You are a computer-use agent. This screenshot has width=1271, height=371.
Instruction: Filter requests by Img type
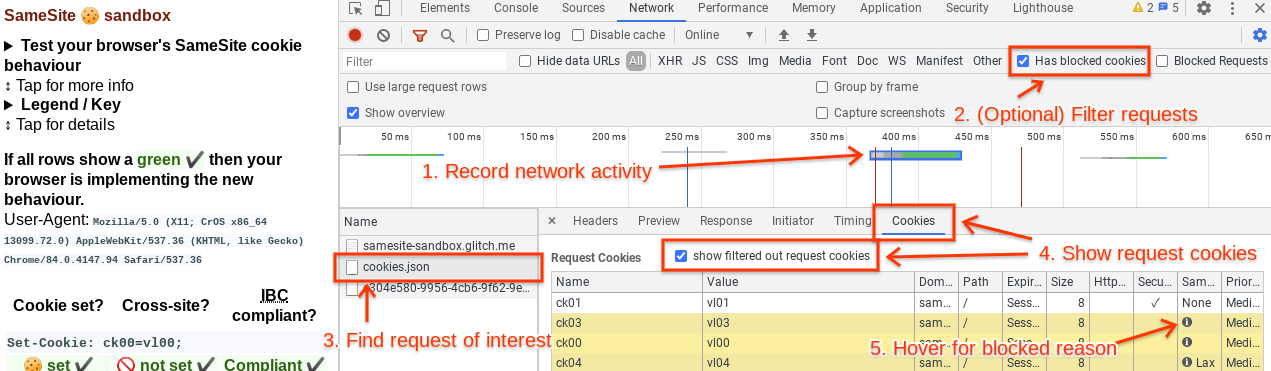[x=758, y=61]
